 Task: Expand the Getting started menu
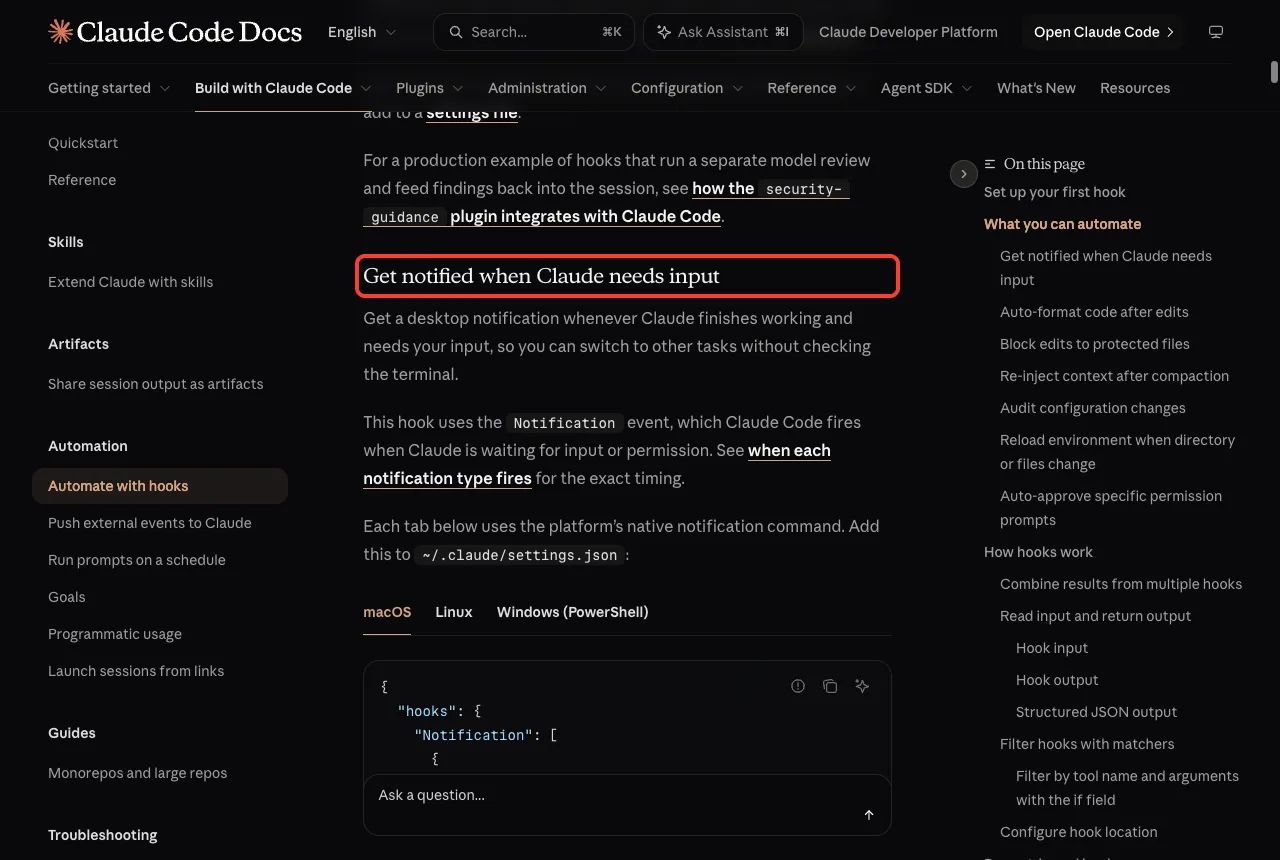(109, 88)
